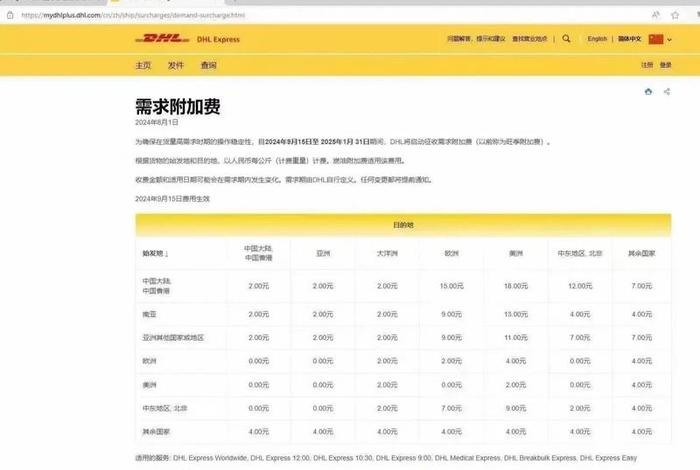Click the padlock site info icon
Viewport: 700px width, 470px height.
point(10,15)
